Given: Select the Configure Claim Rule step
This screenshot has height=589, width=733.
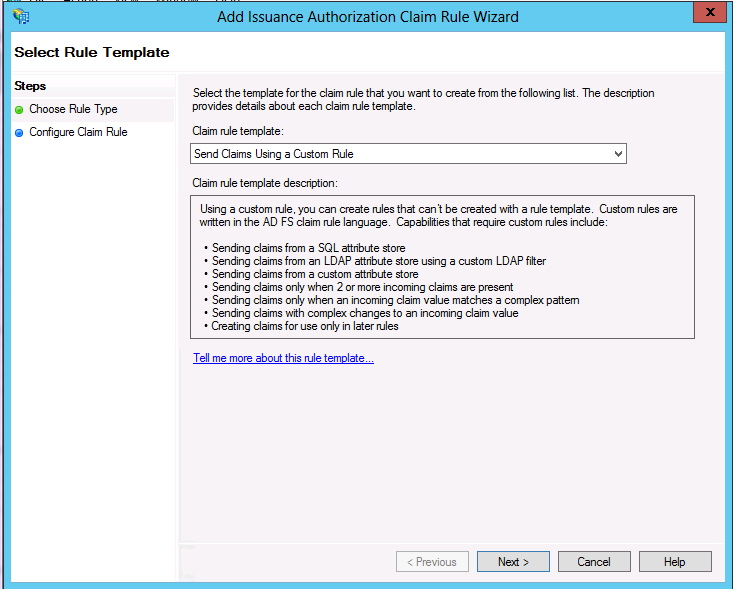Looking at the screenshot, I should [x=78, y=132].
